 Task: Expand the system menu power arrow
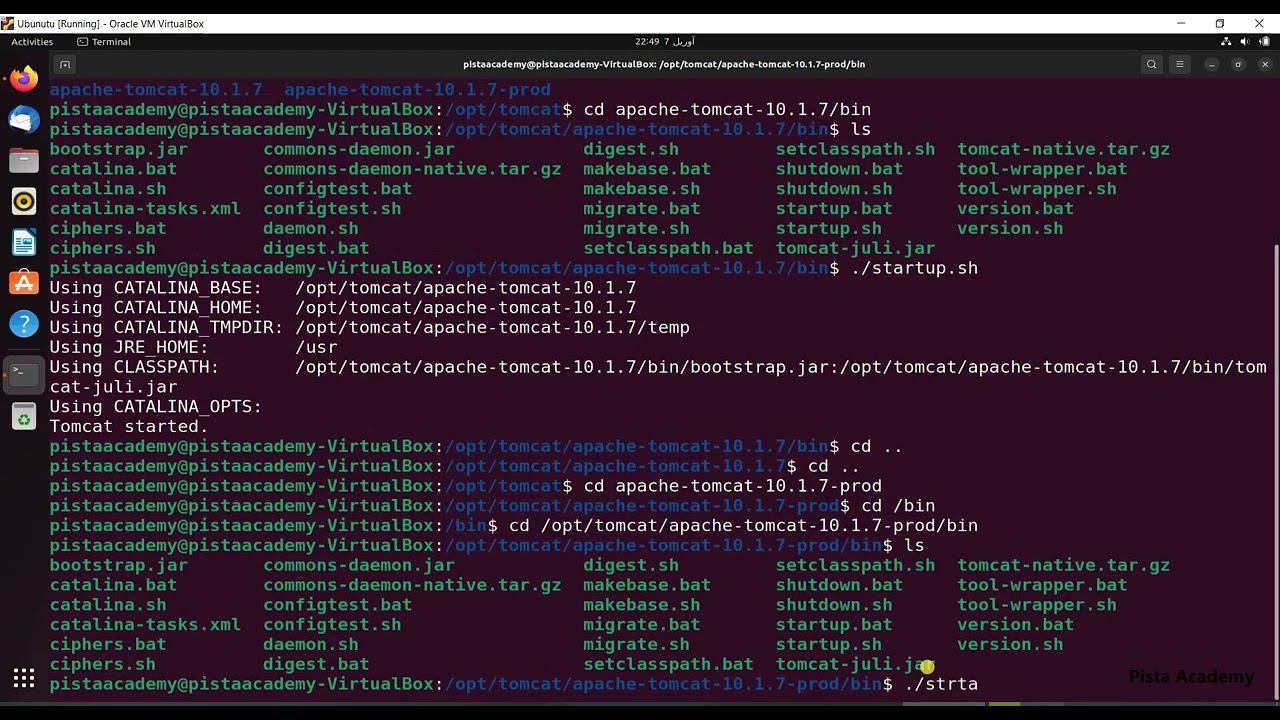tap(1263, 42)
